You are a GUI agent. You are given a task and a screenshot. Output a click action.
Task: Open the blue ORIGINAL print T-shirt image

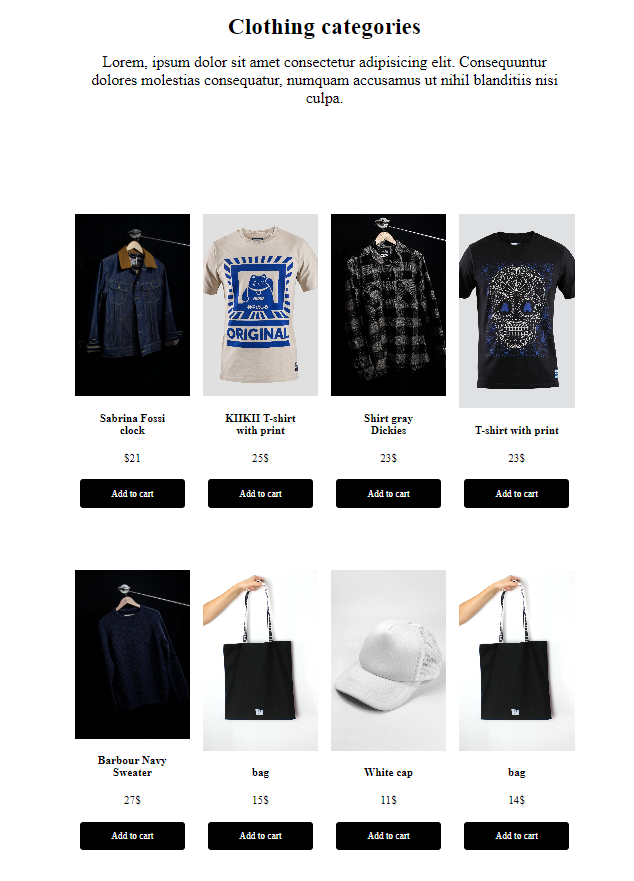pos(260,305)
